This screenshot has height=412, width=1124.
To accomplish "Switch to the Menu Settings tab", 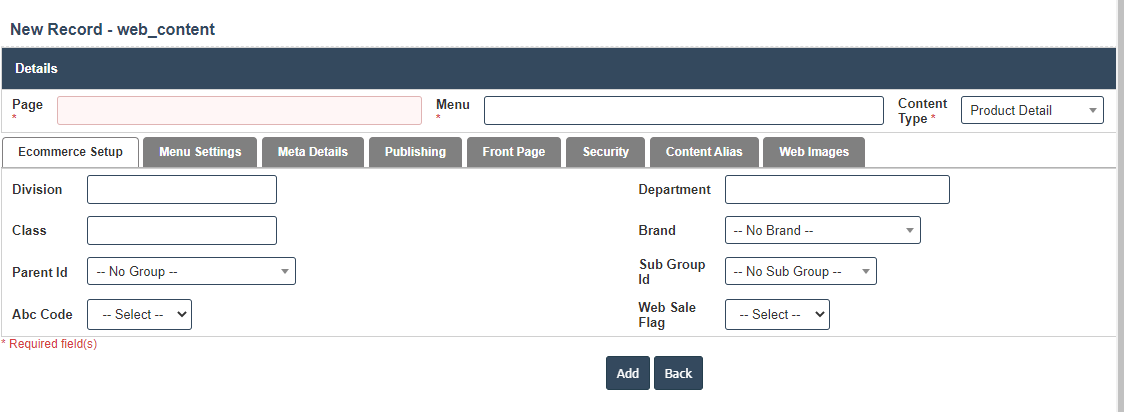I will (200, 152).
